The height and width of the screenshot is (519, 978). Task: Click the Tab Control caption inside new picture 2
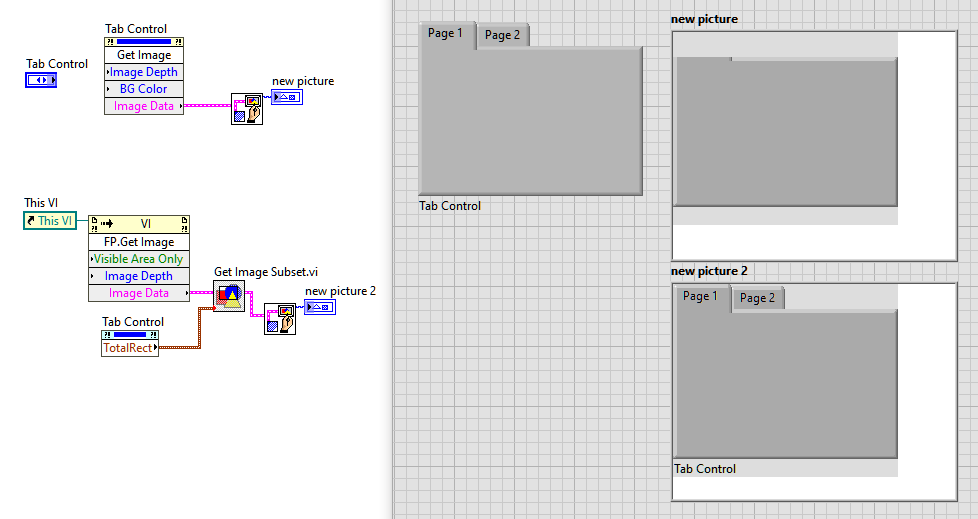(705, 469)
